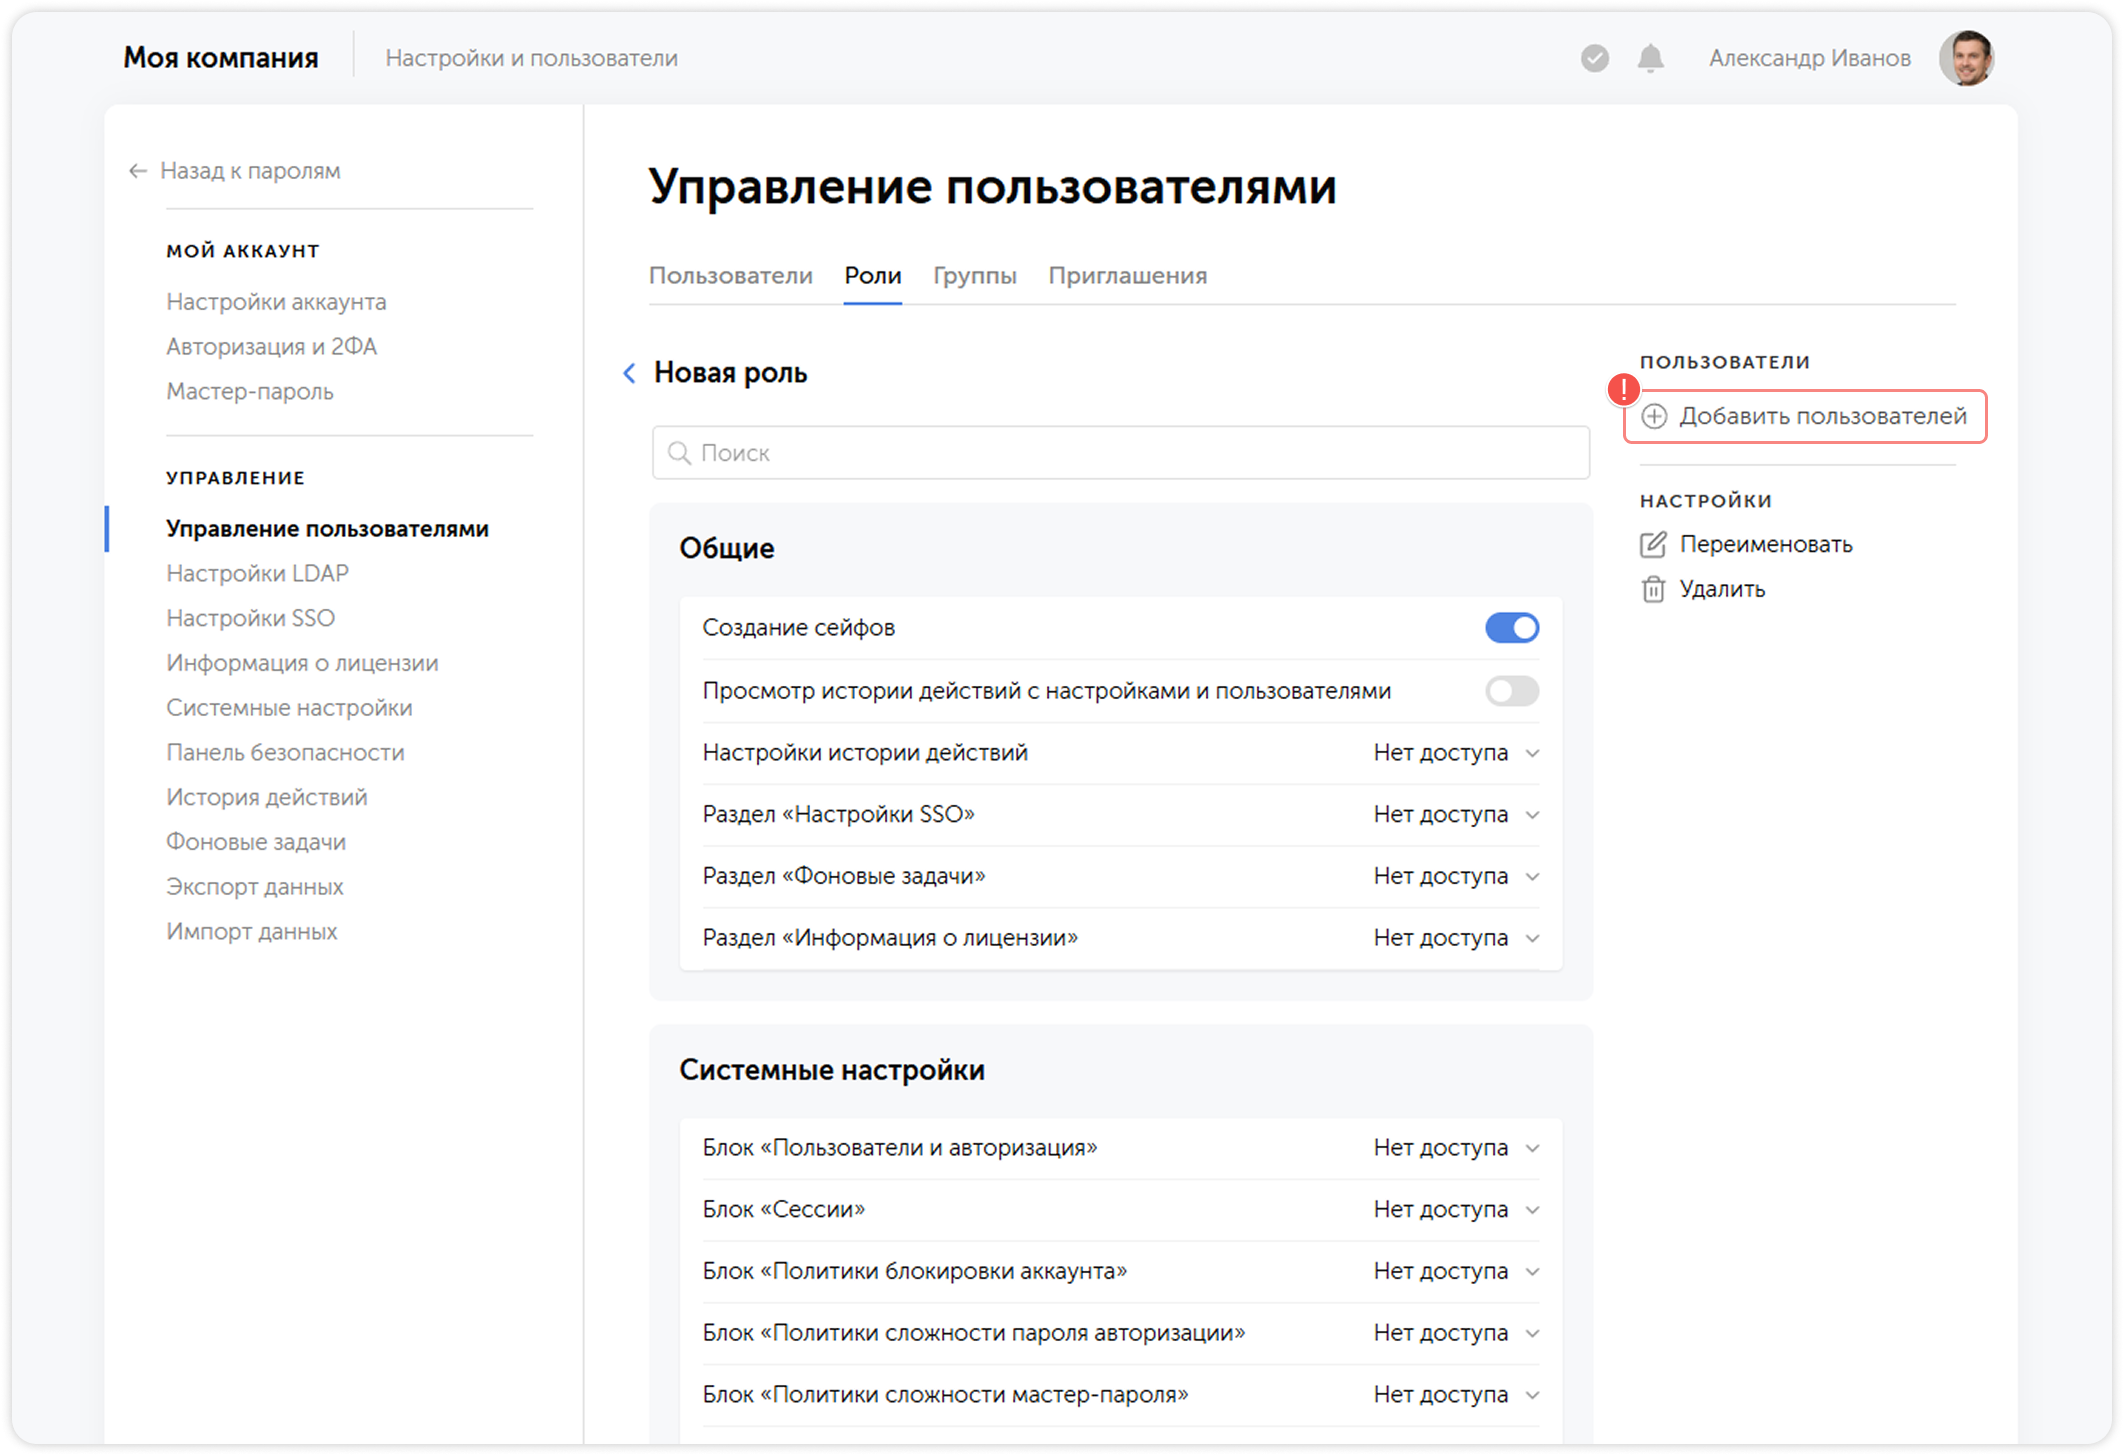
Task: Open Экспорт данных in sidebar
Action: [255, 887]
